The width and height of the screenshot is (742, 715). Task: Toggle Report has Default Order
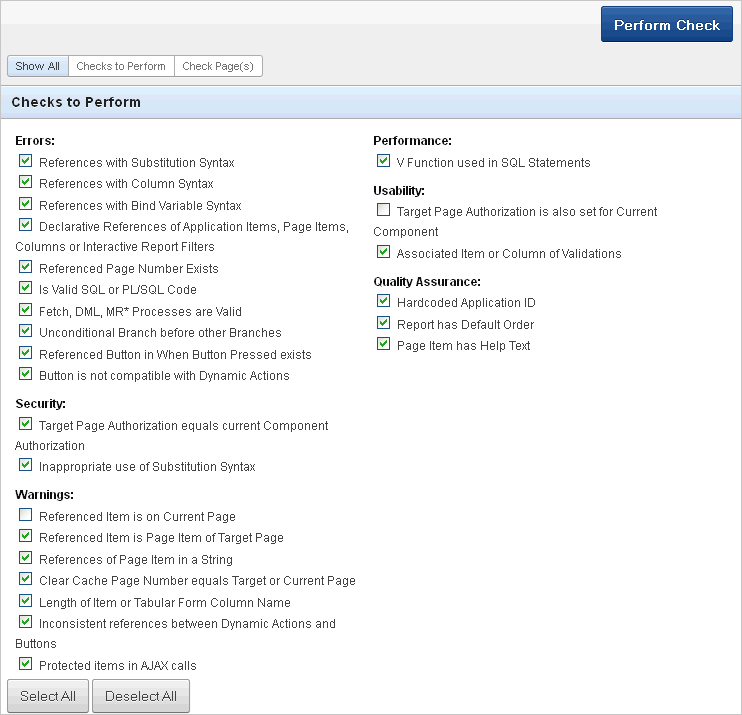tap(383, 323)
